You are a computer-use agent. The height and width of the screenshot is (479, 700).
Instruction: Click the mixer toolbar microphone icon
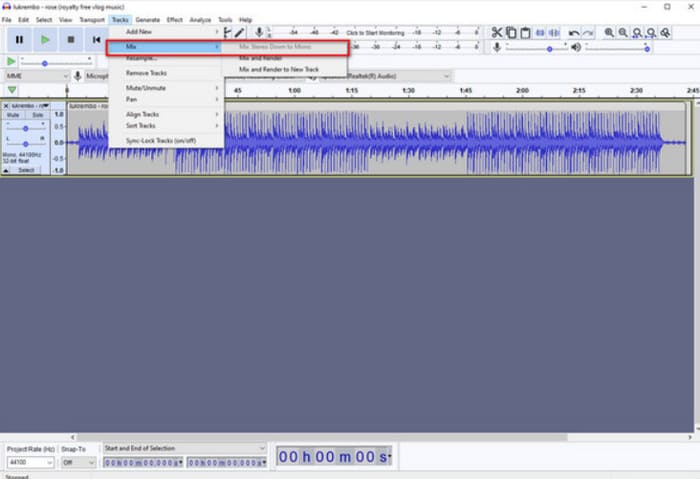coord(497,47)
